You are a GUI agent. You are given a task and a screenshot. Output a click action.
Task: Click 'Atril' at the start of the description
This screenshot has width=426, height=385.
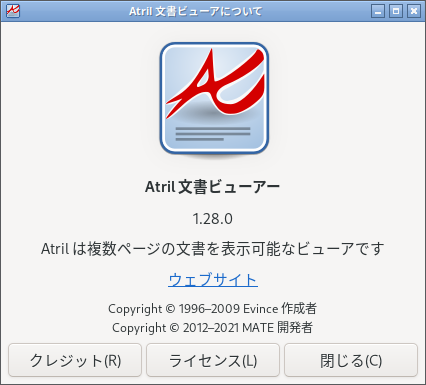pyautogui.click(x=55, y=249)
